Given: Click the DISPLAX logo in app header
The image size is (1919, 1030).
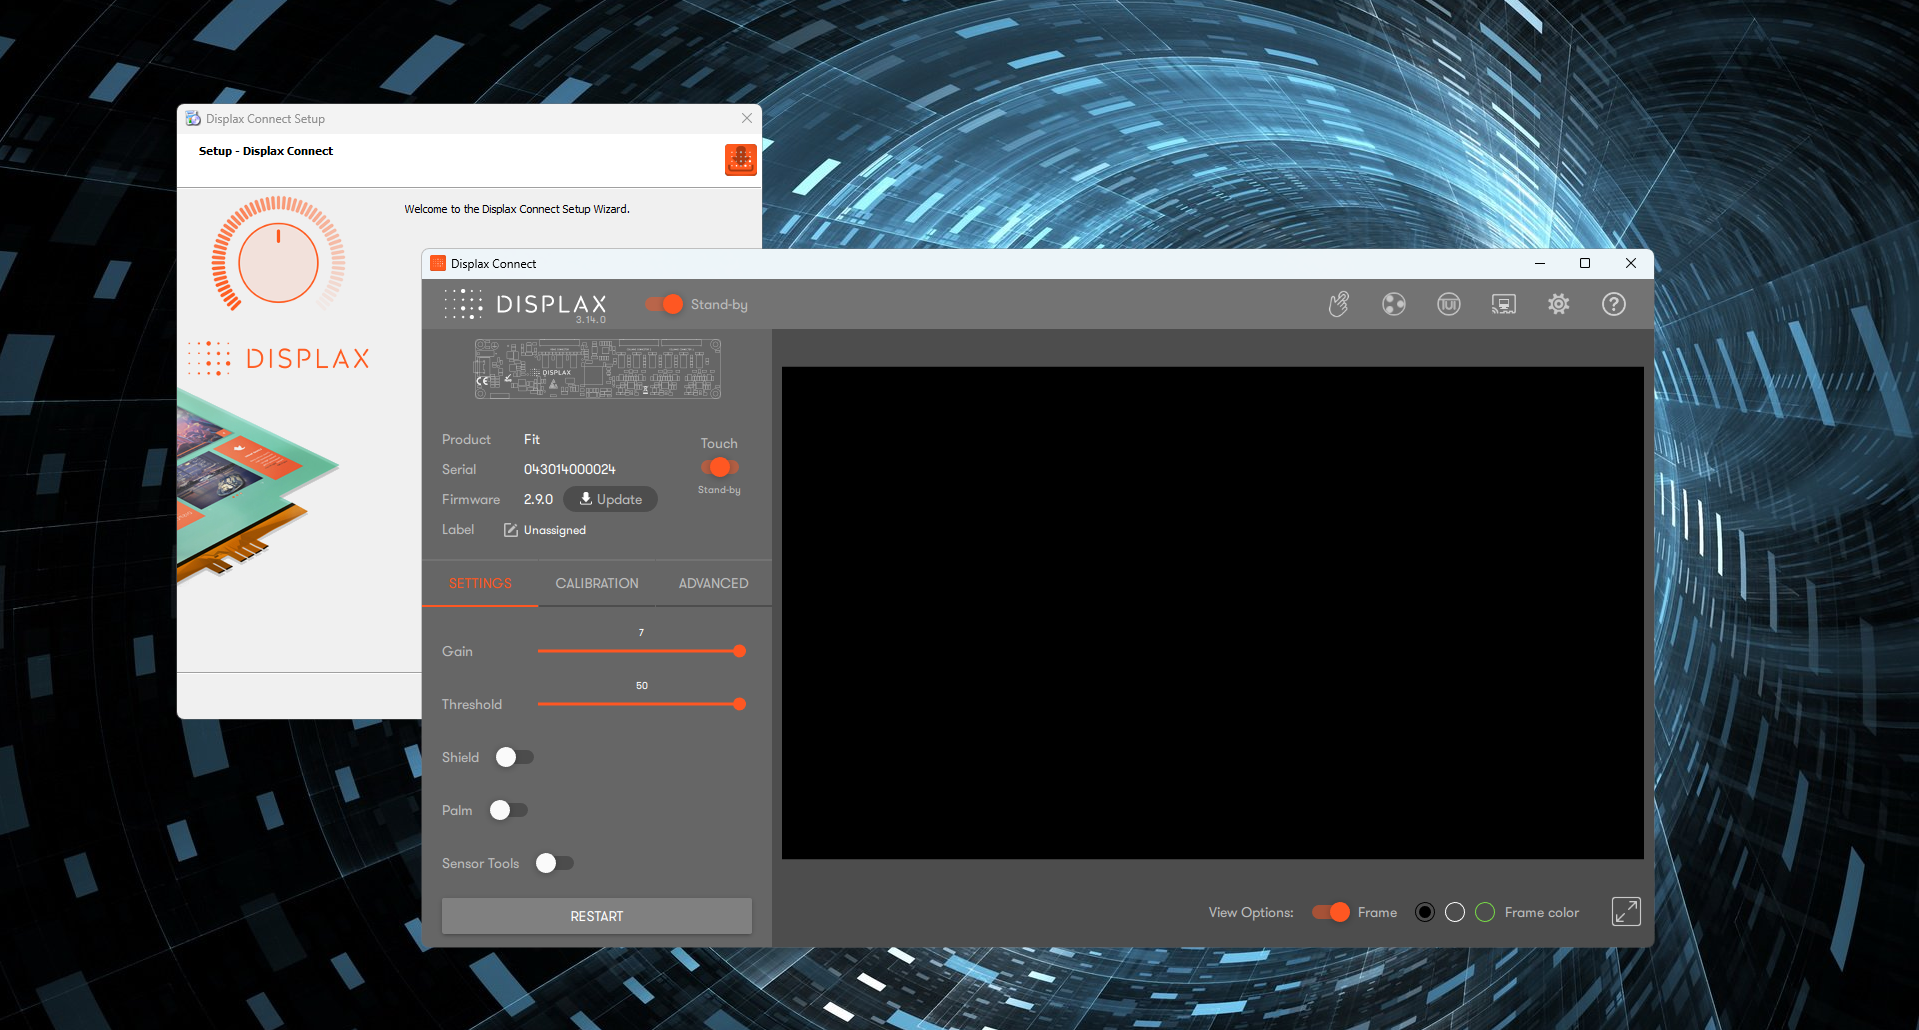Looking at the screenshot, I should pyautogui.click(x=526, y=305).
